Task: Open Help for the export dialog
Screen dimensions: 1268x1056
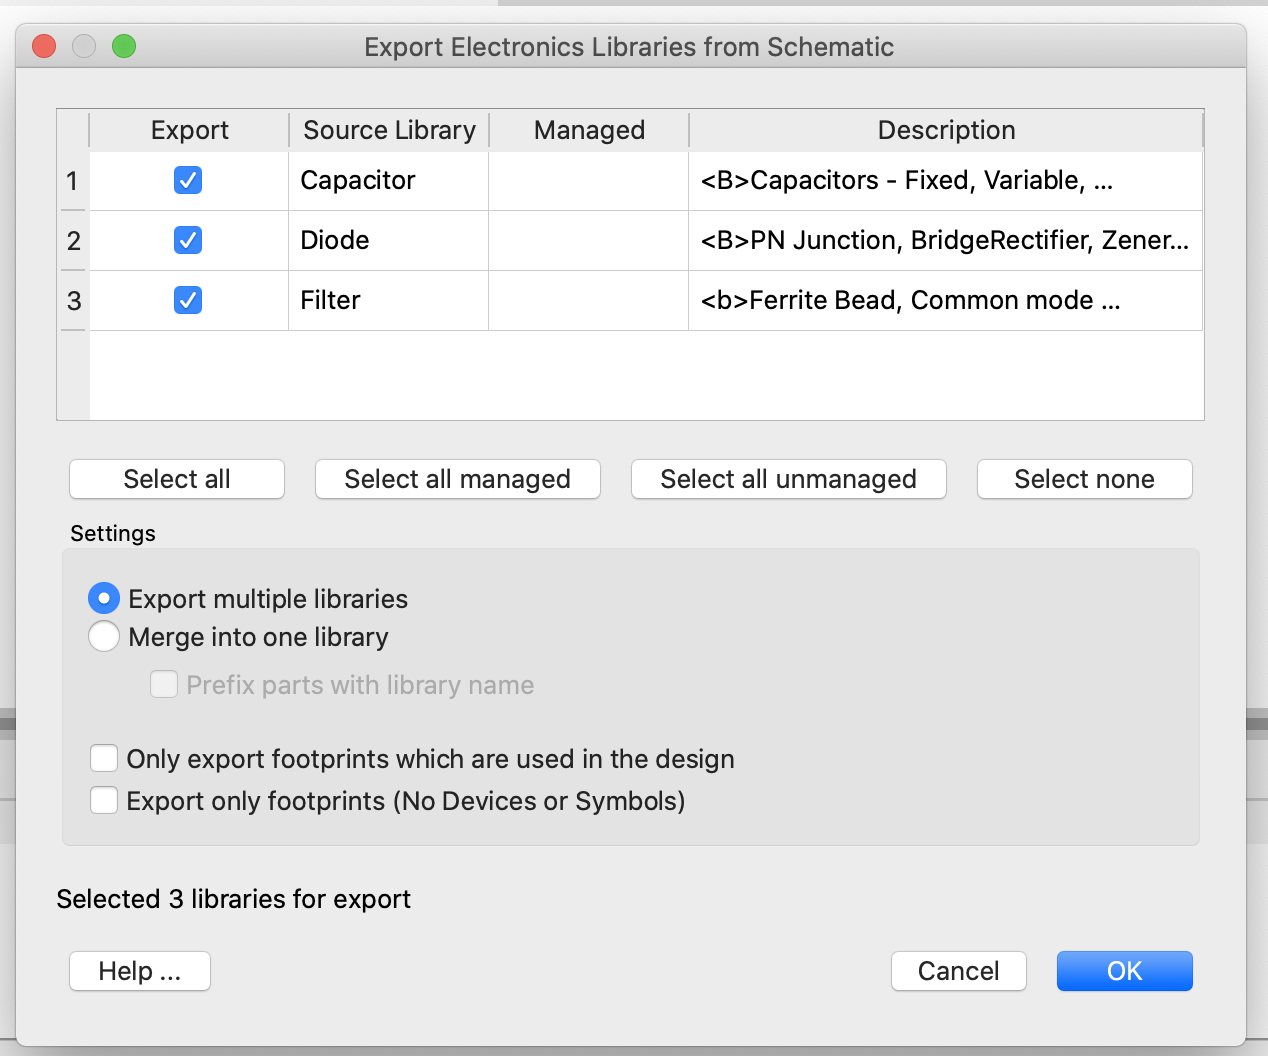Action: point(139,970)
